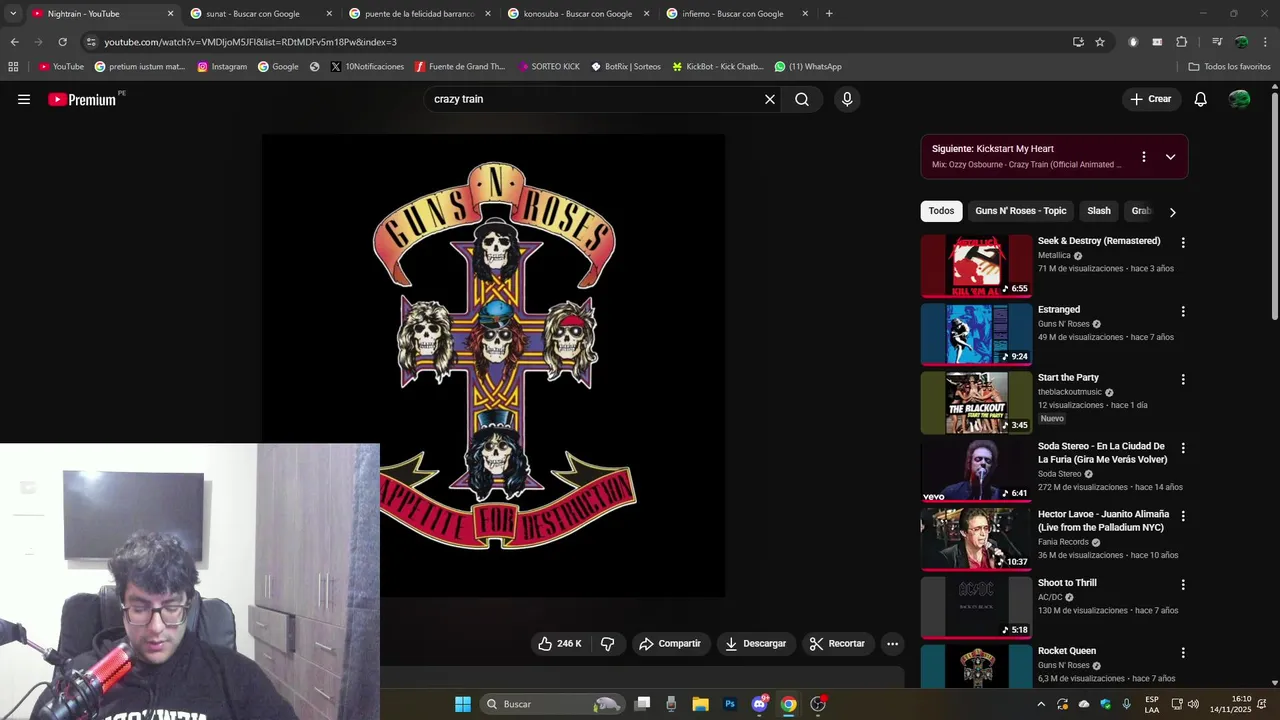The height and width of the screenshot is (720, 1280).
Task: Open Todos los favoritos folder
Action: [x=1229, y=67]
